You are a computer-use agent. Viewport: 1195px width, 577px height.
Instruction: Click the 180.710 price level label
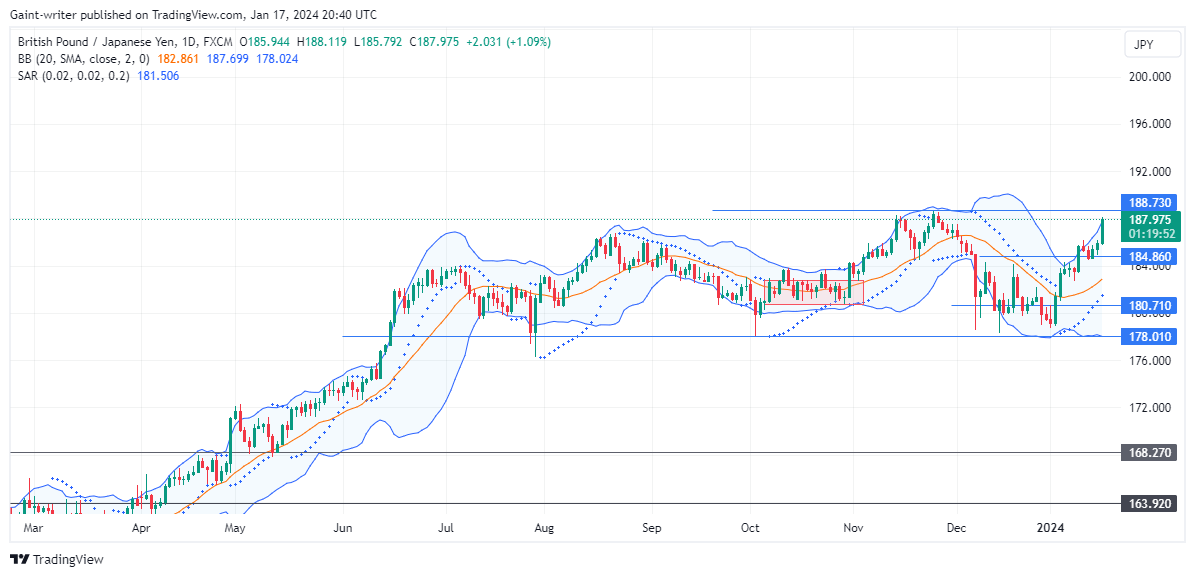1151,306
